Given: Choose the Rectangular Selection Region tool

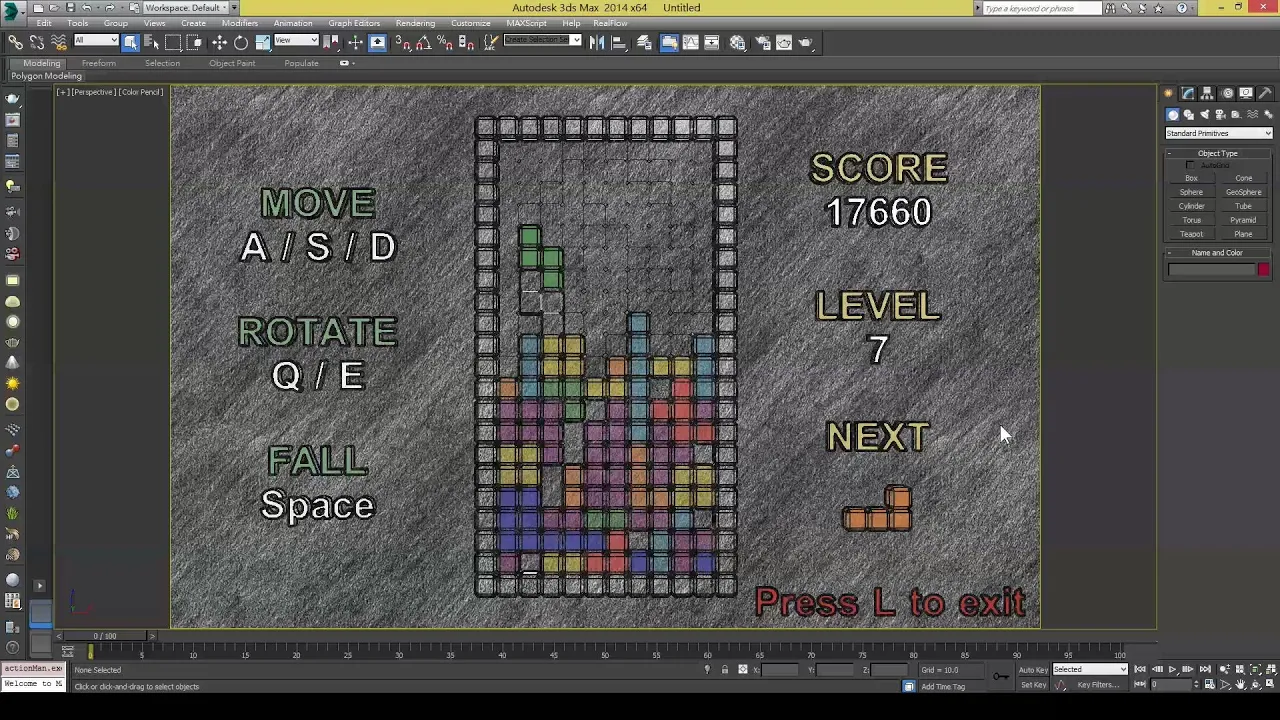Looking at the screenshot, I should [x=172, y=42].
